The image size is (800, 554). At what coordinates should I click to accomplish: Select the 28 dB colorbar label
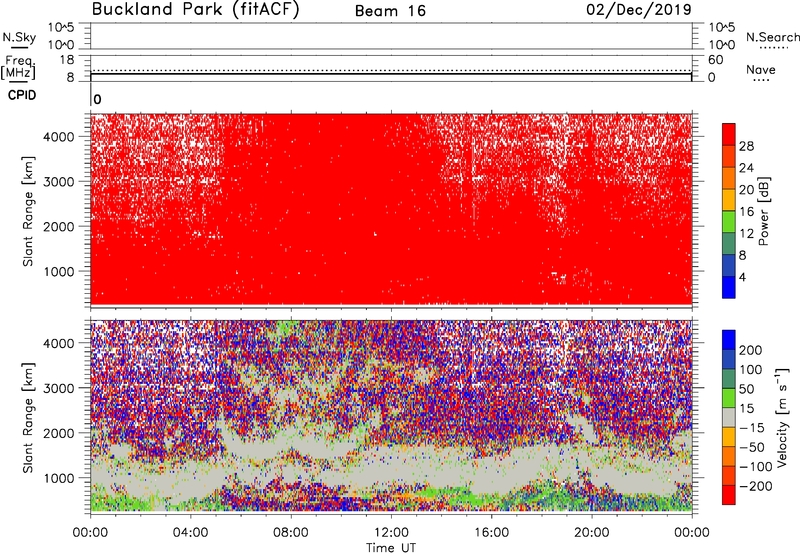point(746,146)
